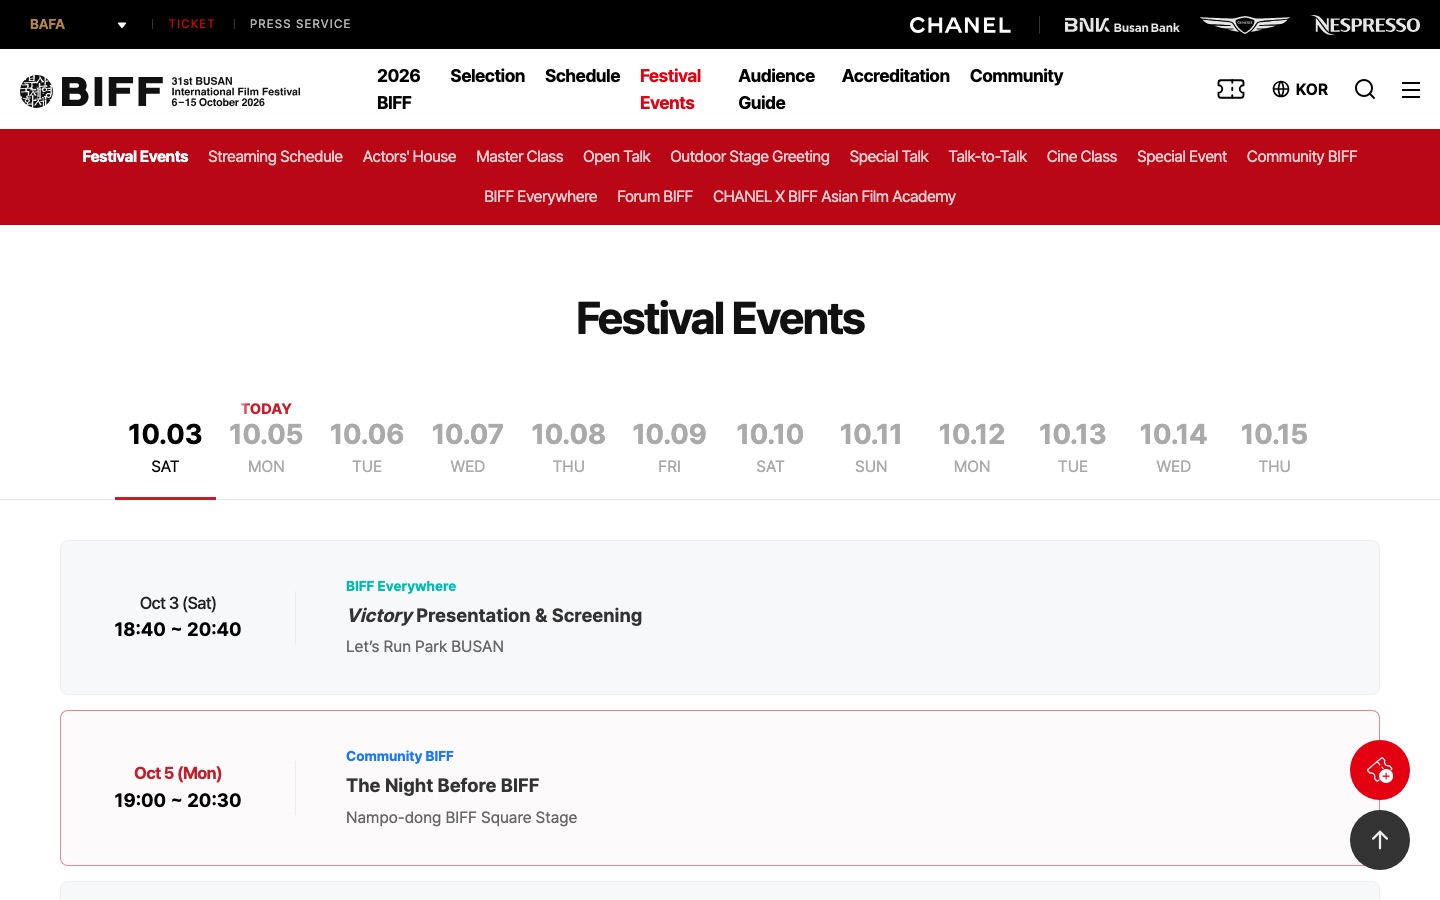The width and height of the screenshot is (1440, 900).
Task: Go to Master Class submenu
Action: [519, 157]
